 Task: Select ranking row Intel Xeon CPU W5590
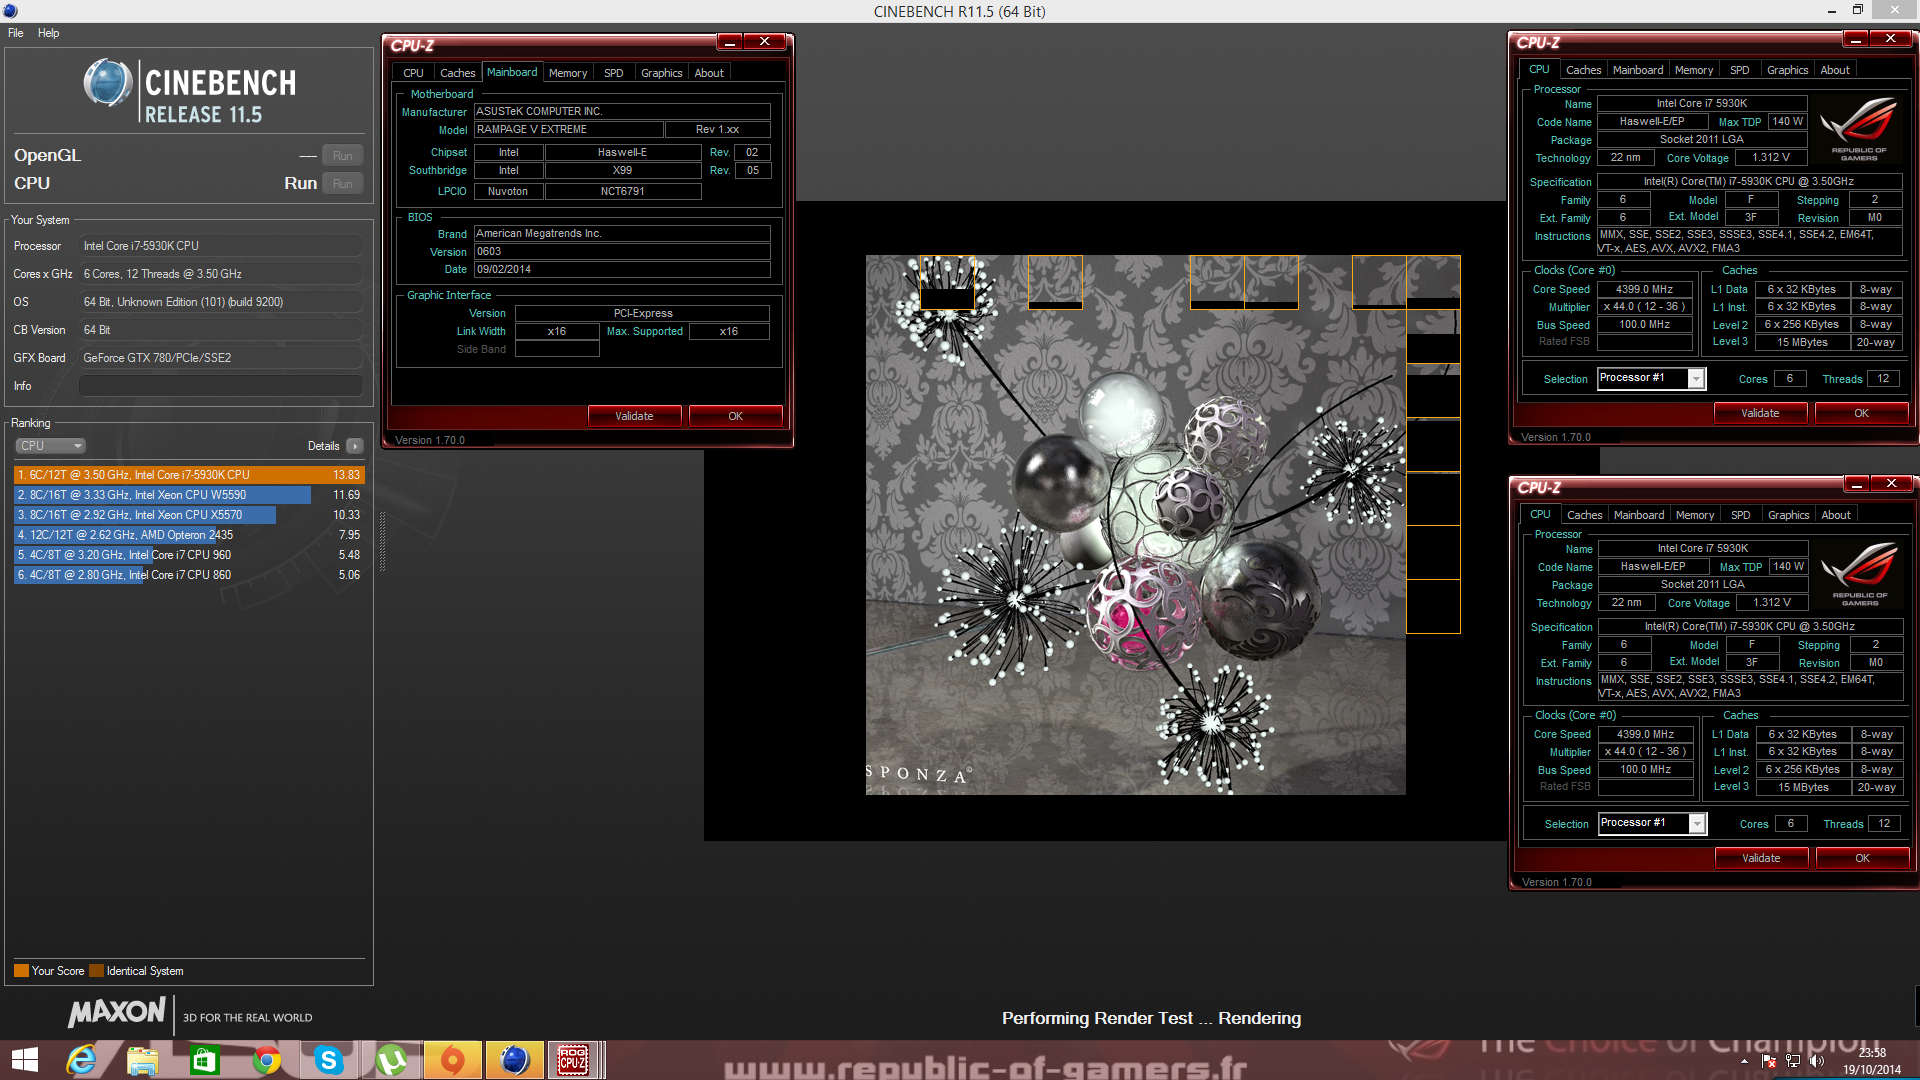point(189,495)
